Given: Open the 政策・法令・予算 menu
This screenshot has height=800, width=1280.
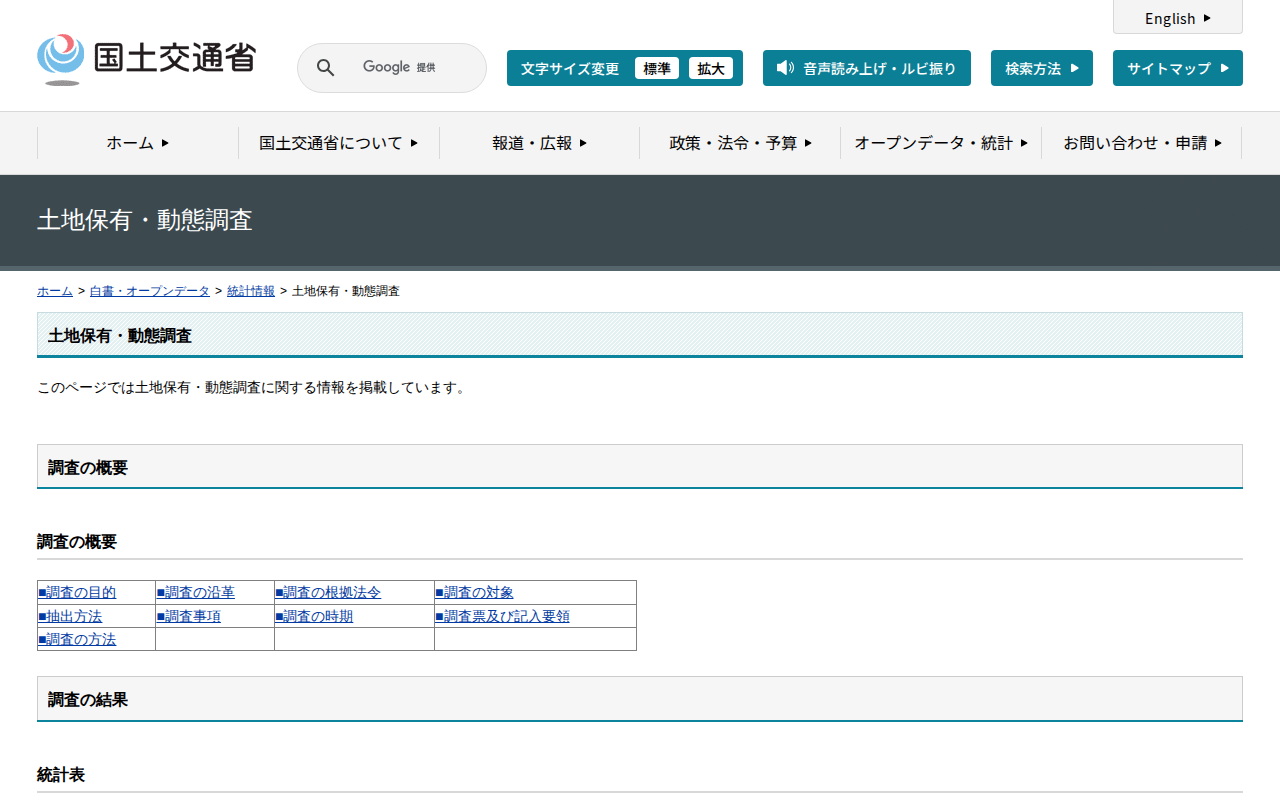Looking at the screenshot, I should click(x=740, y=143).
